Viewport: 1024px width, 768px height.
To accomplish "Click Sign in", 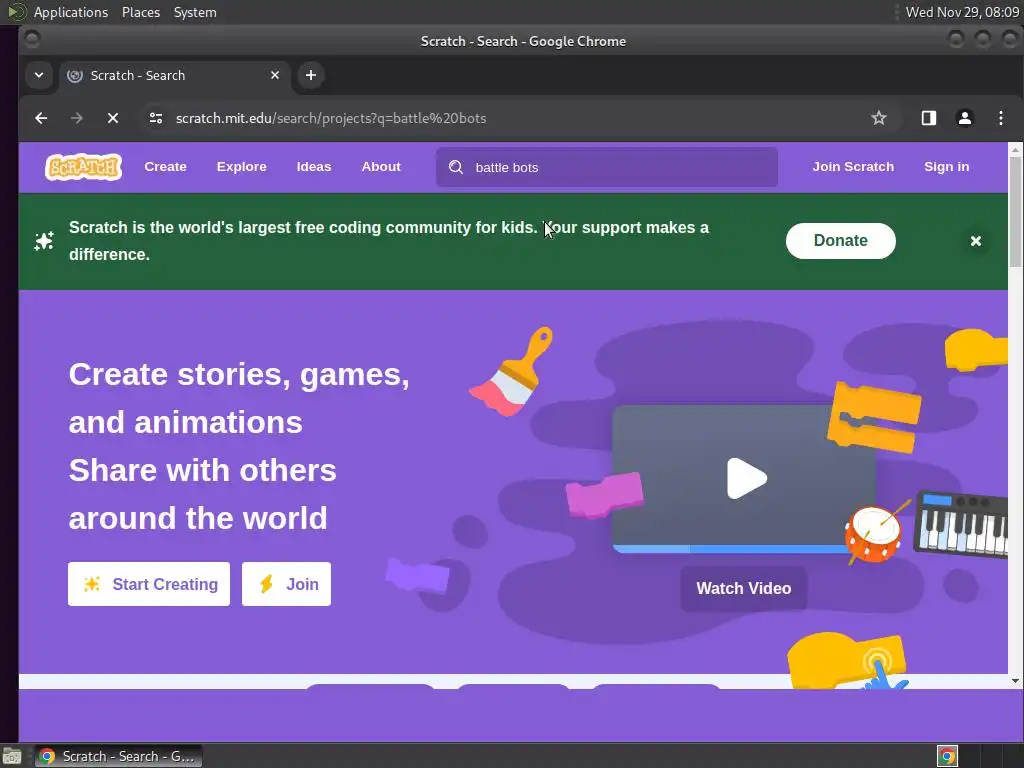I will [x=946, y=167].
